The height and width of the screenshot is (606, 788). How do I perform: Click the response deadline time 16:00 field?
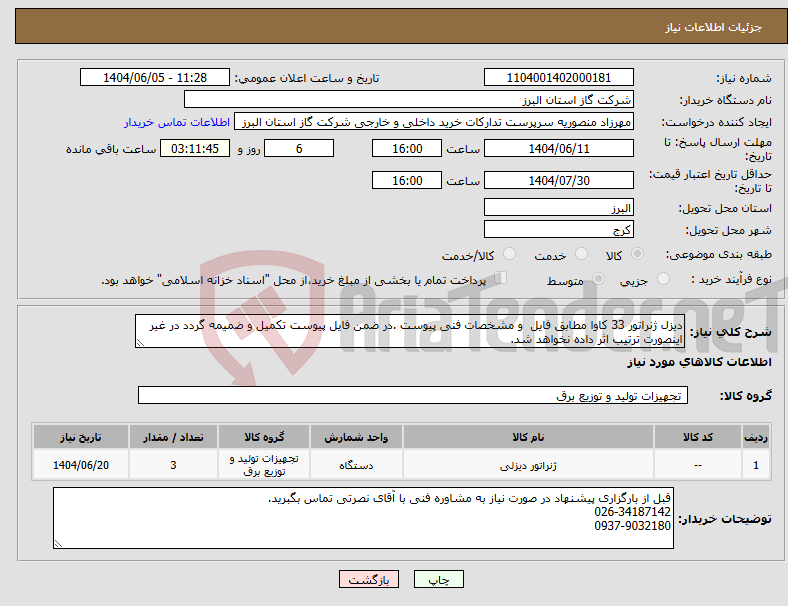(x=407, y=148)
